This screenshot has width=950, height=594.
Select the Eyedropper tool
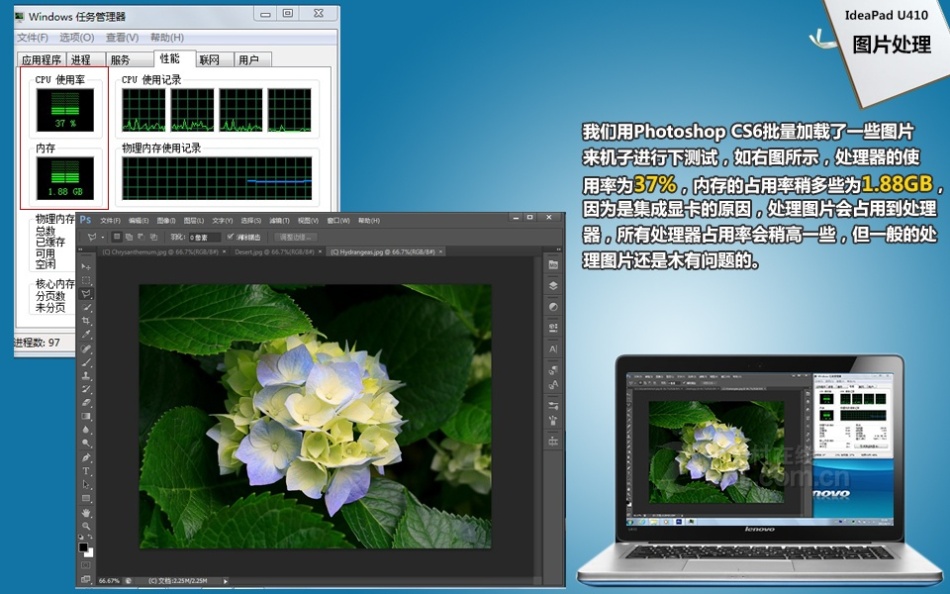86,334
